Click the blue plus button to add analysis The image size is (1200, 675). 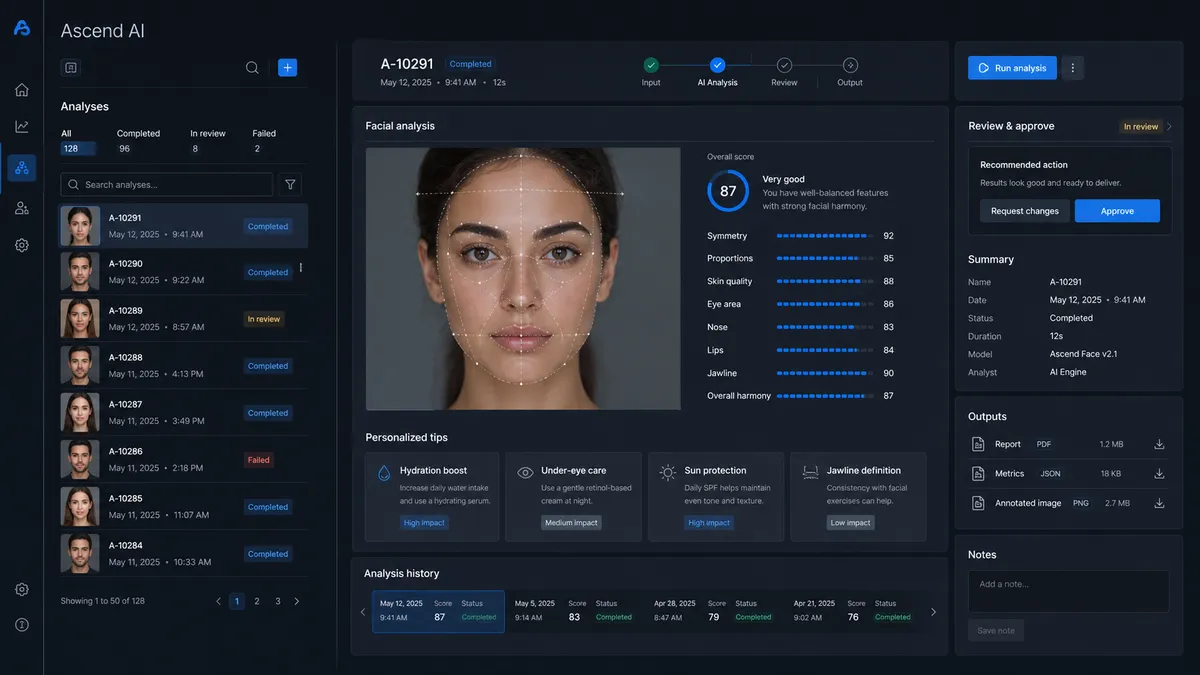pos(287,68)
